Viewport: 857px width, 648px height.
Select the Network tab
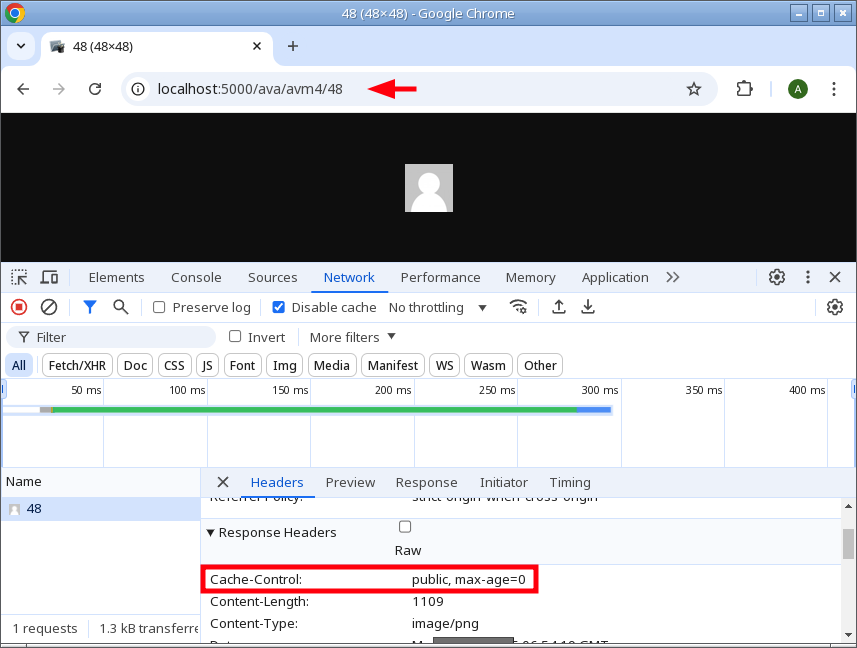[349, 278]
